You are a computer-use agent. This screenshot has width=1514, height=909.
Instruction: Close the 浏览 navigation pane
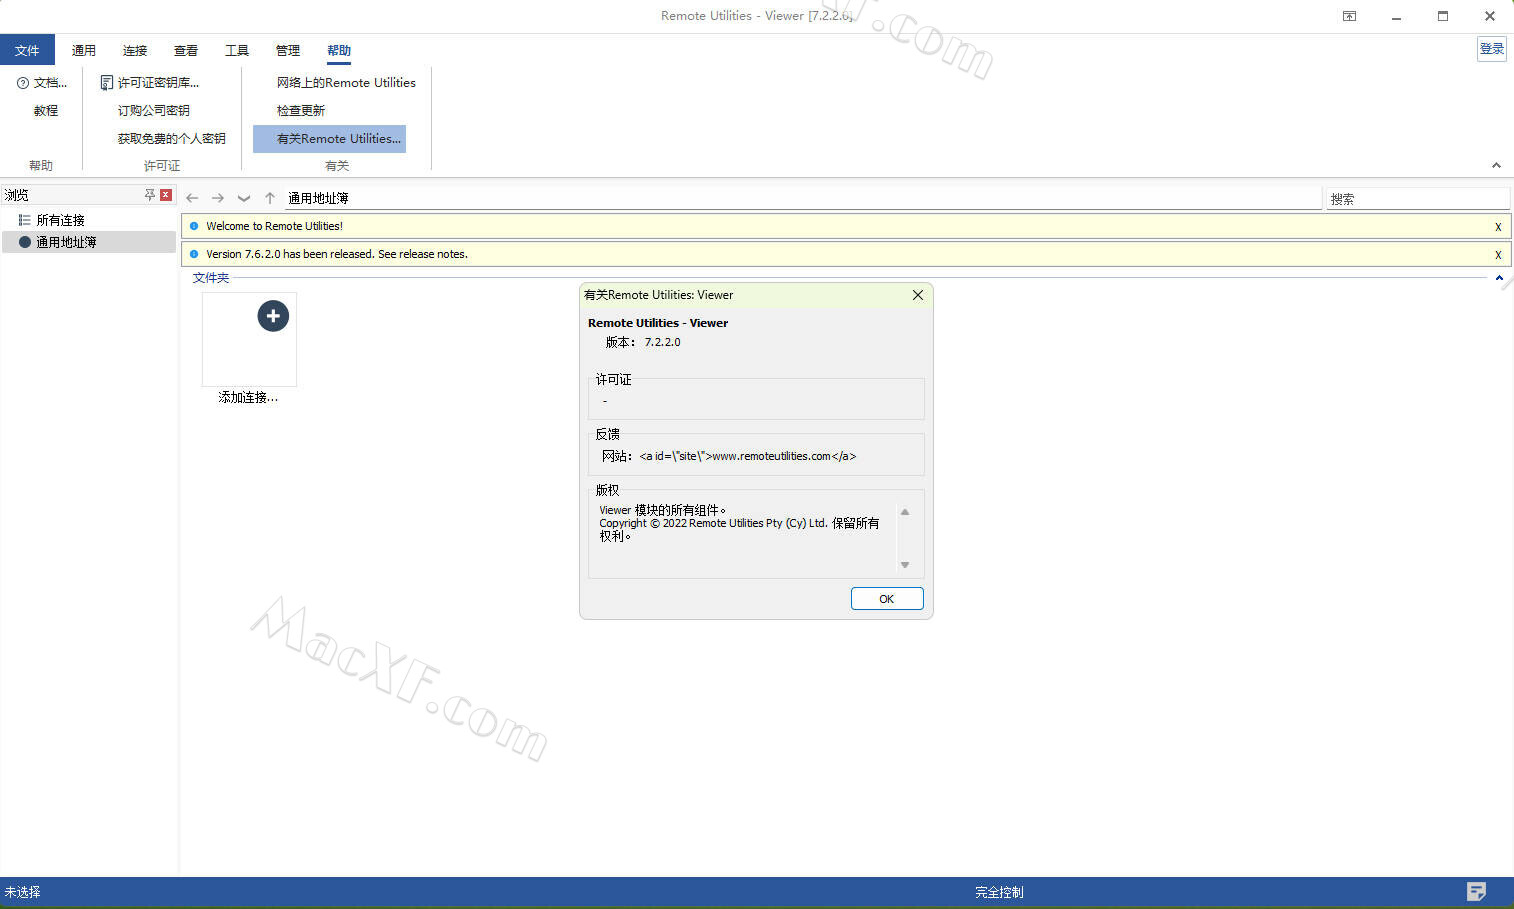pyautogui.click(x=166, y=195)
